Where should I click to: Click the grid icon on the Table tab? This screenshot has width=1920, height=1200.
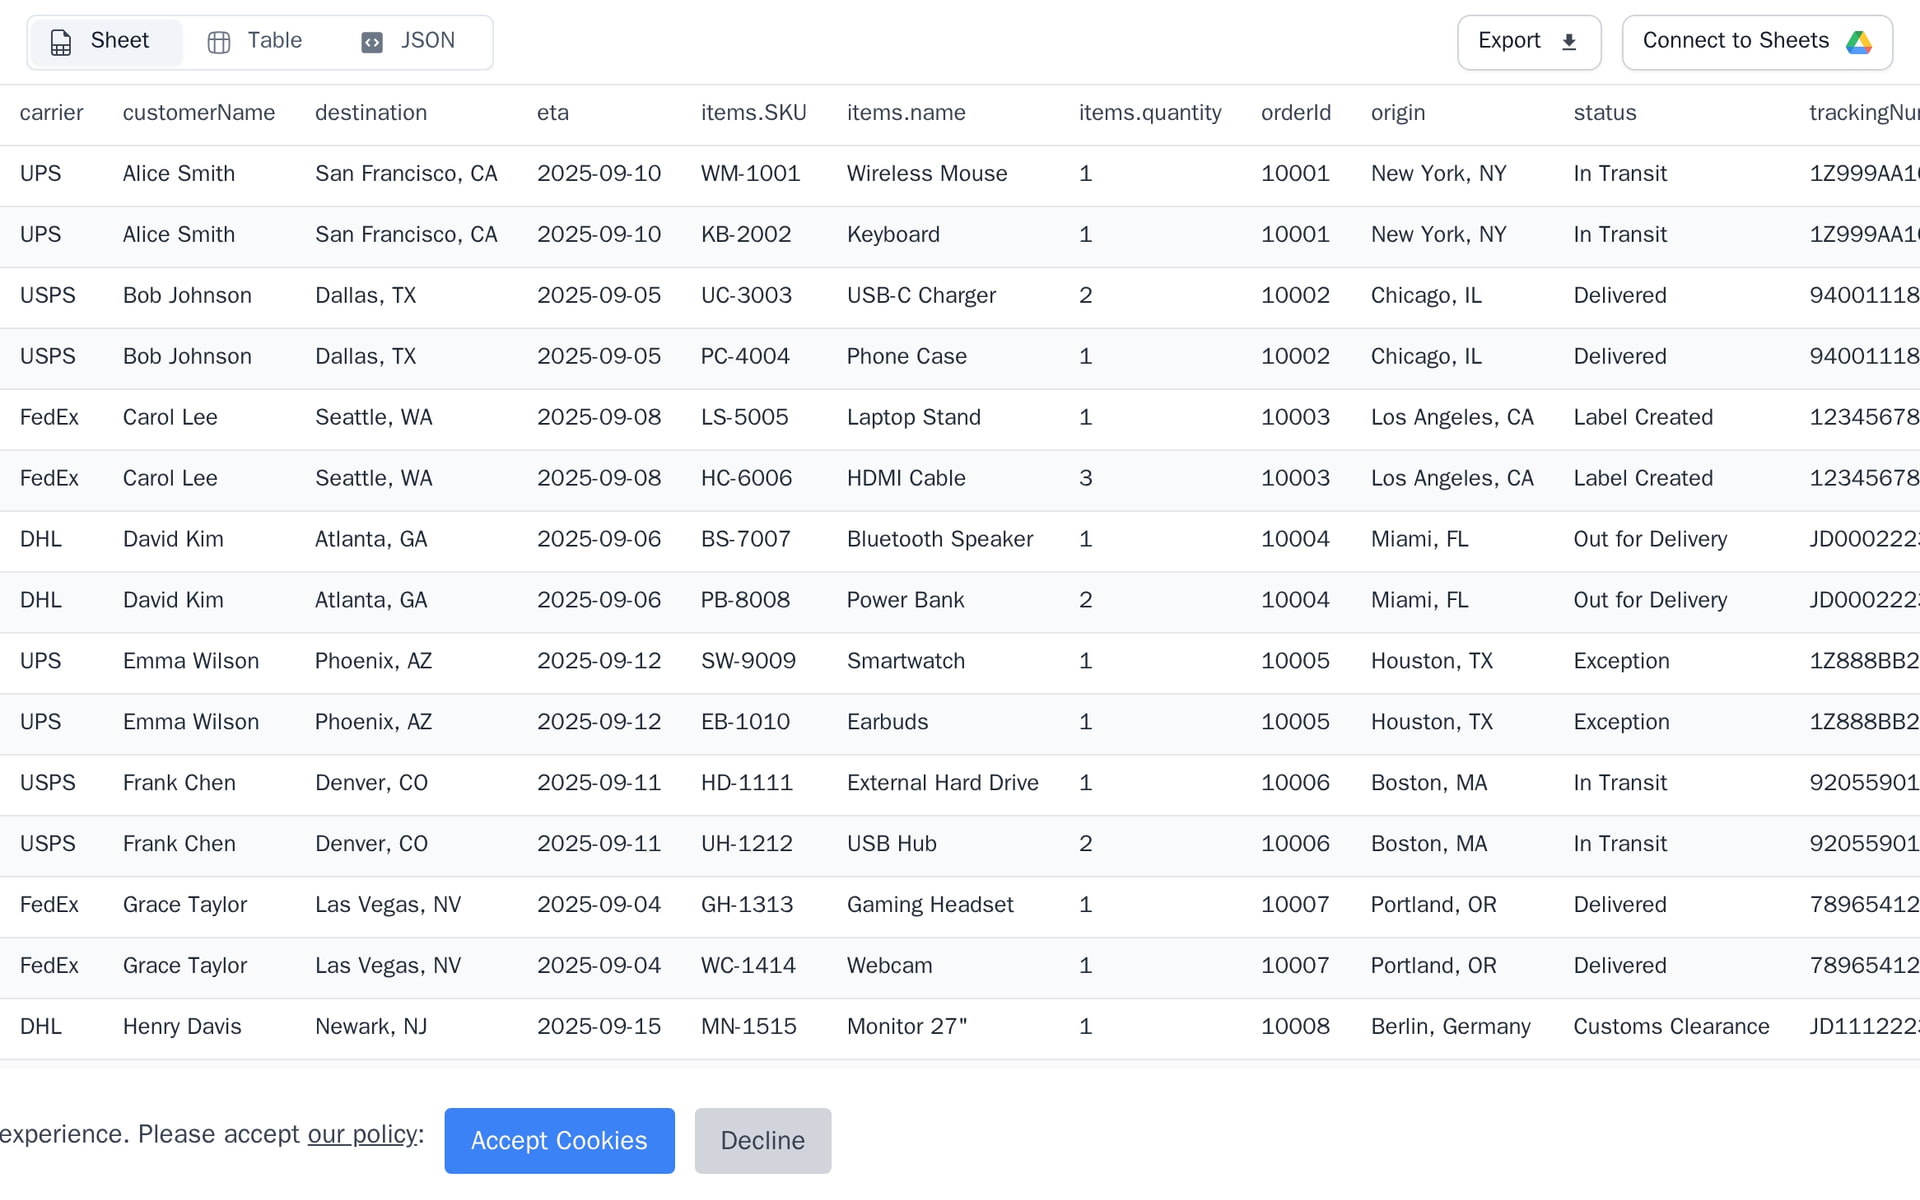[219, 42]
